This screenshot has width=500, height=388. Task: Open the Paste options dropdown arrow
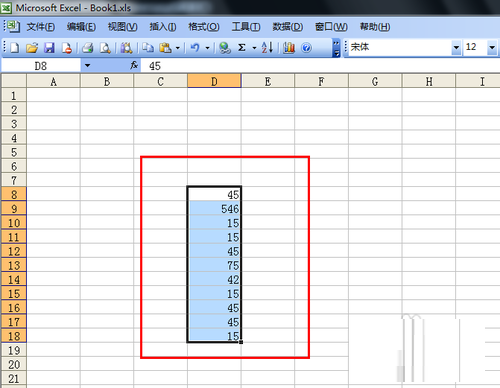[178, 48]
